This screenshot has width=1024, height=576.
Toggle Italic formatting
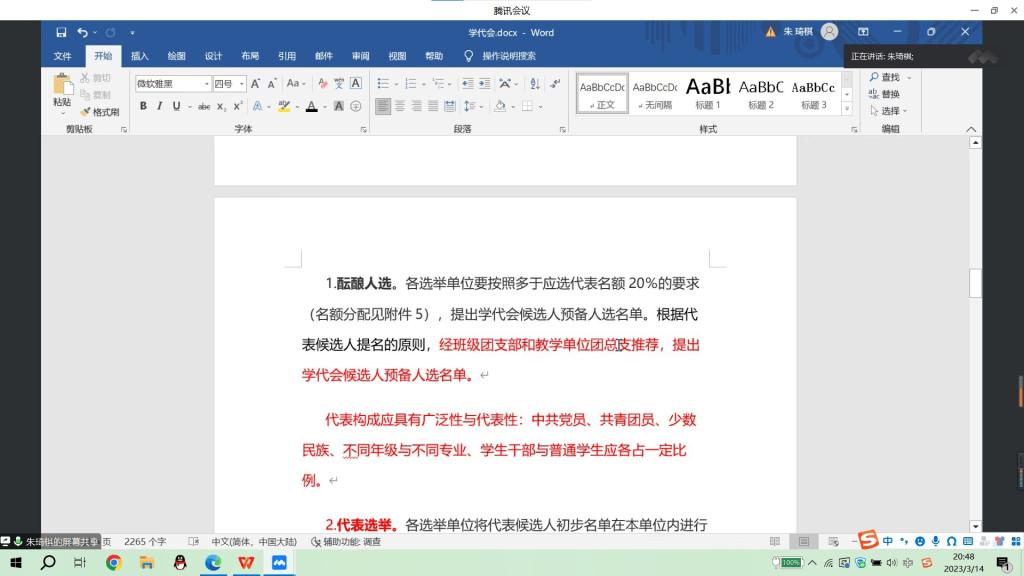point(160,106)
